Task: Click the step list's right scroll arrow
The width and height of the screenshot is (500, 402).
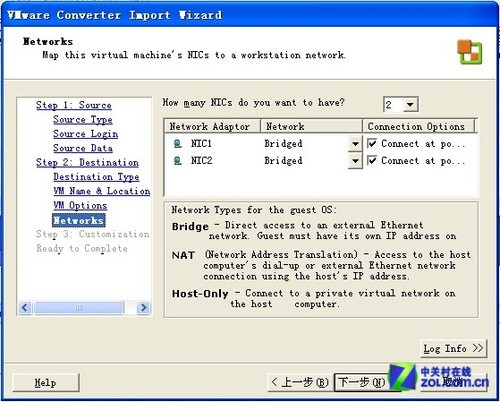Action: 144,307
